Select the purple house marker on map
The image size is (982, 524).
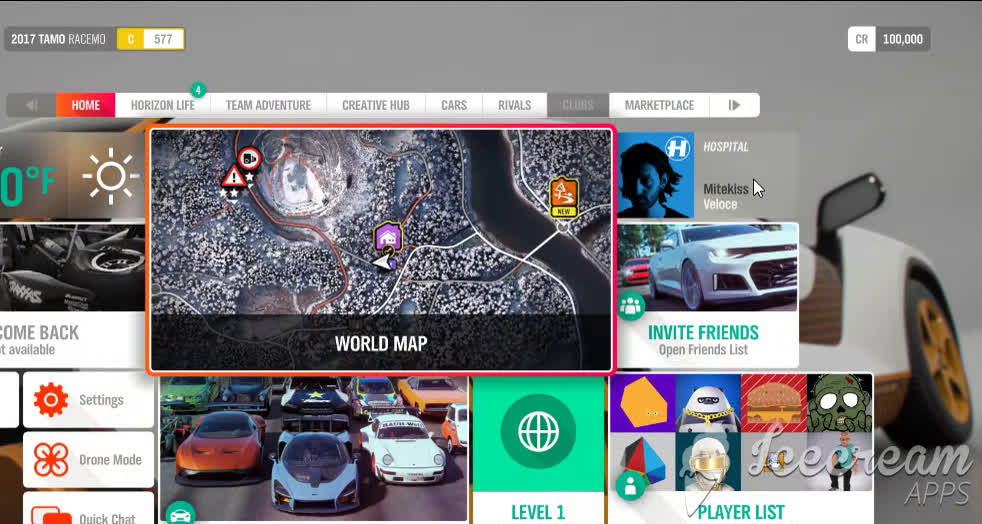[388, 237]
